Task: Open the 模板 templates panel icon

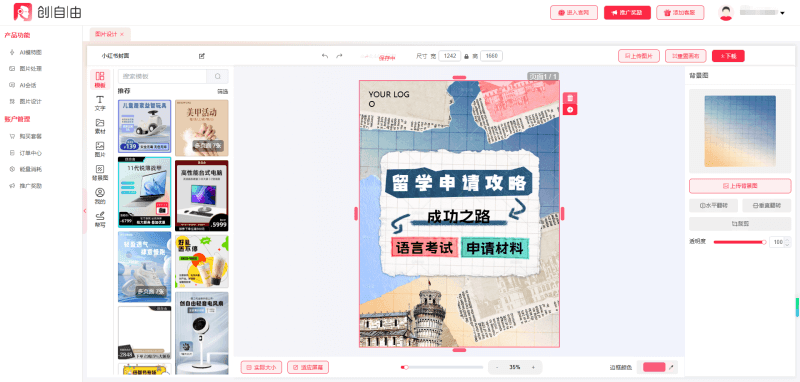Action: 100,79
